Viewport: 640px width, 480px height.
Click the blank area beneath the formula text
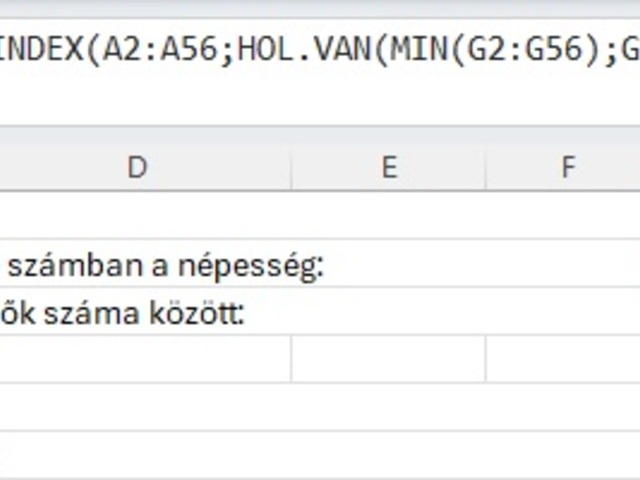[320, 98]
